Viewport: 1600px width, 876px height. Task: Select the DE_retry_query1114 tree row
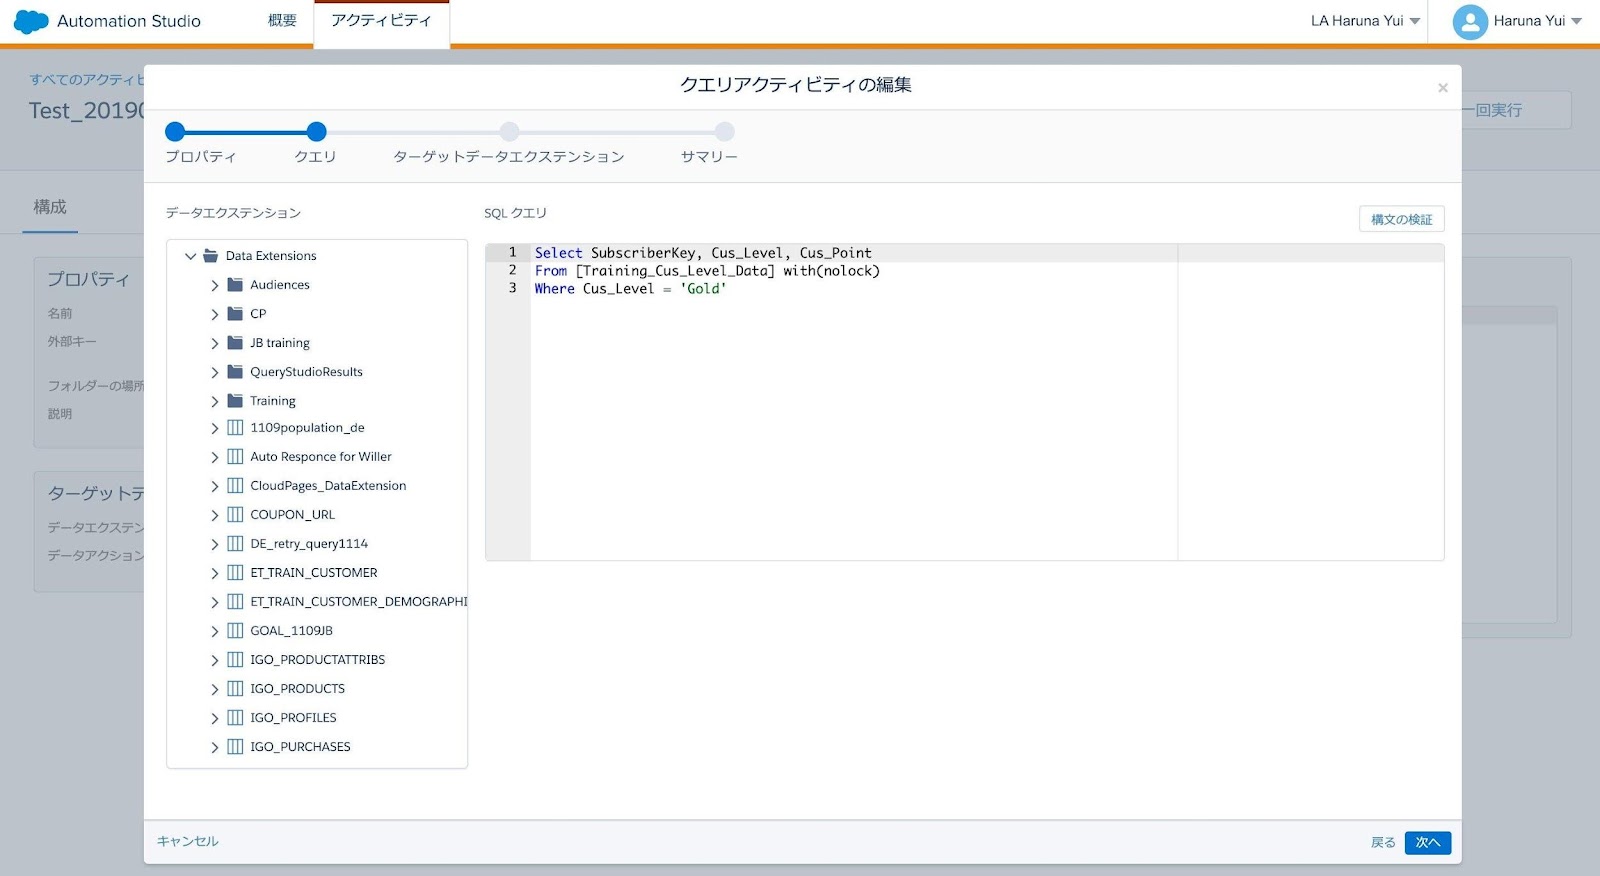coord(309,544)
